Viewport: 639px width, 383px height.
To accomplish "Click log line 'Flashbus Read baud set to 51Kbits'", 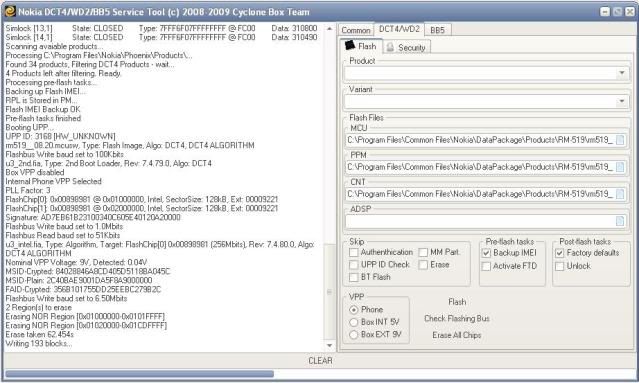I will pos(63,236).
